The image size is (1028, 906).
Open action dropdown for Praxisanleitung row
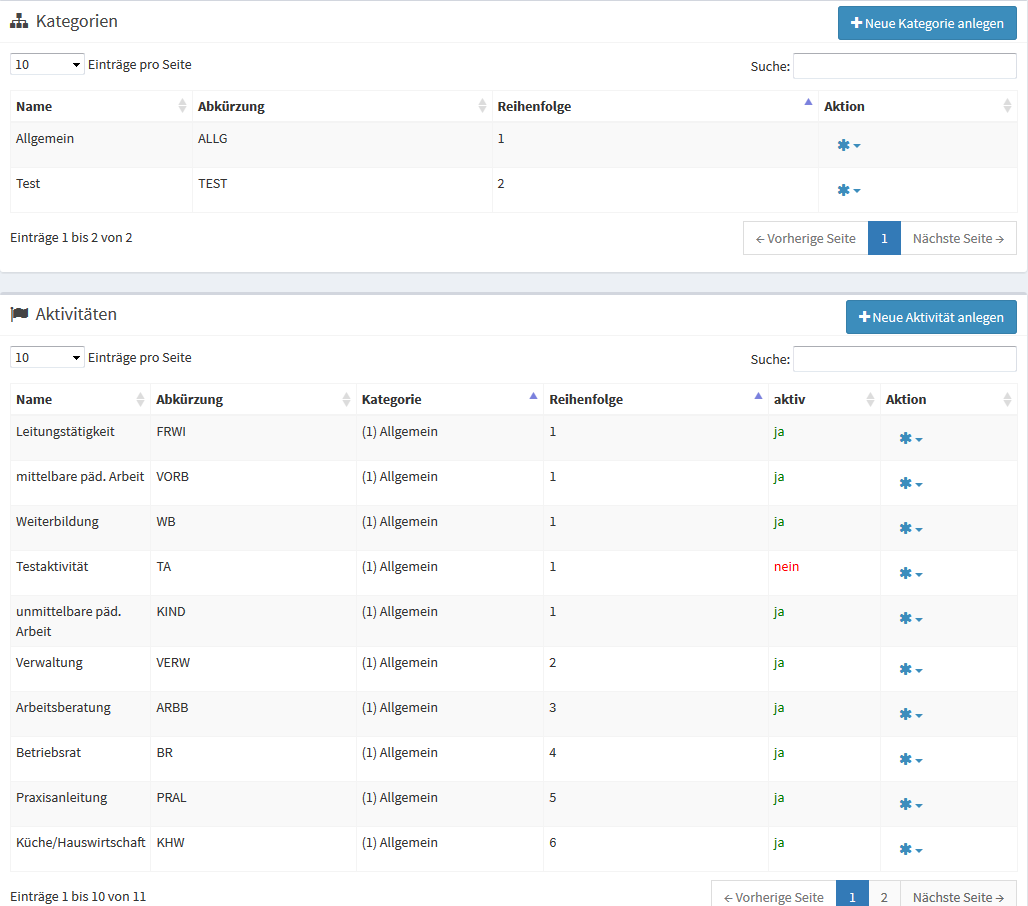tap(910, 805)
